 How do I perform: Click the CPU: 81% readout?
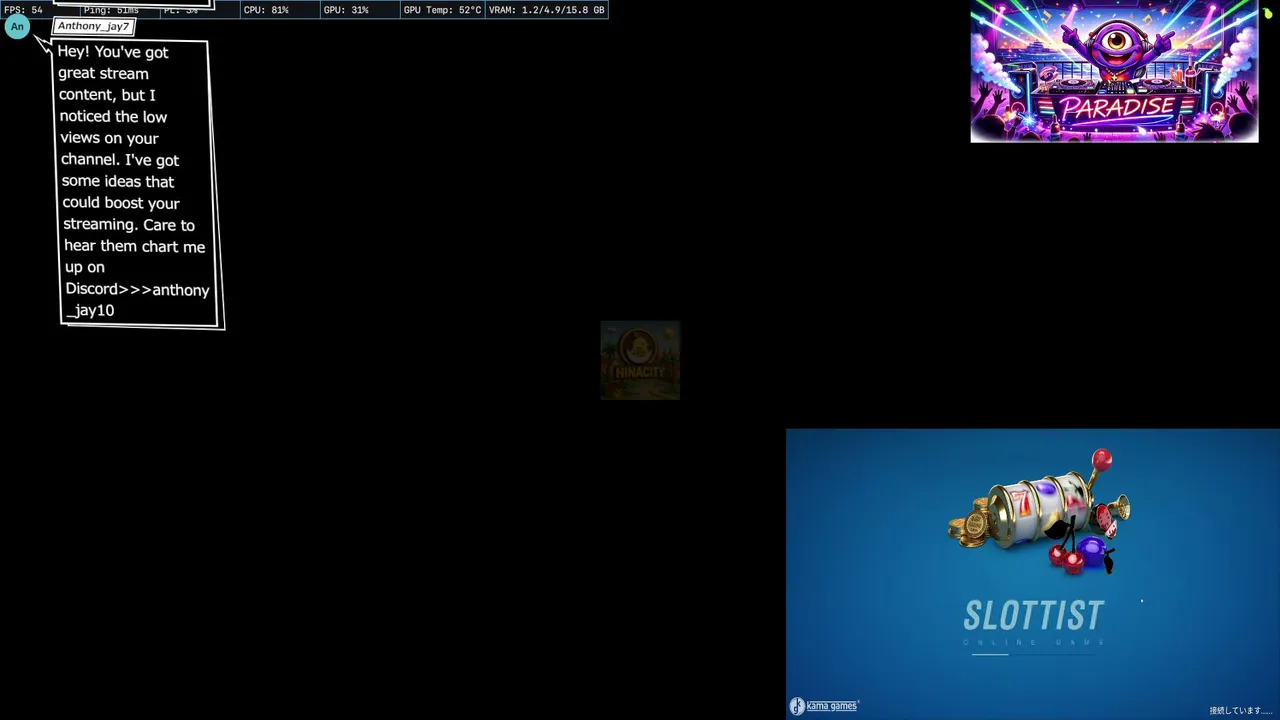point(266,10)
